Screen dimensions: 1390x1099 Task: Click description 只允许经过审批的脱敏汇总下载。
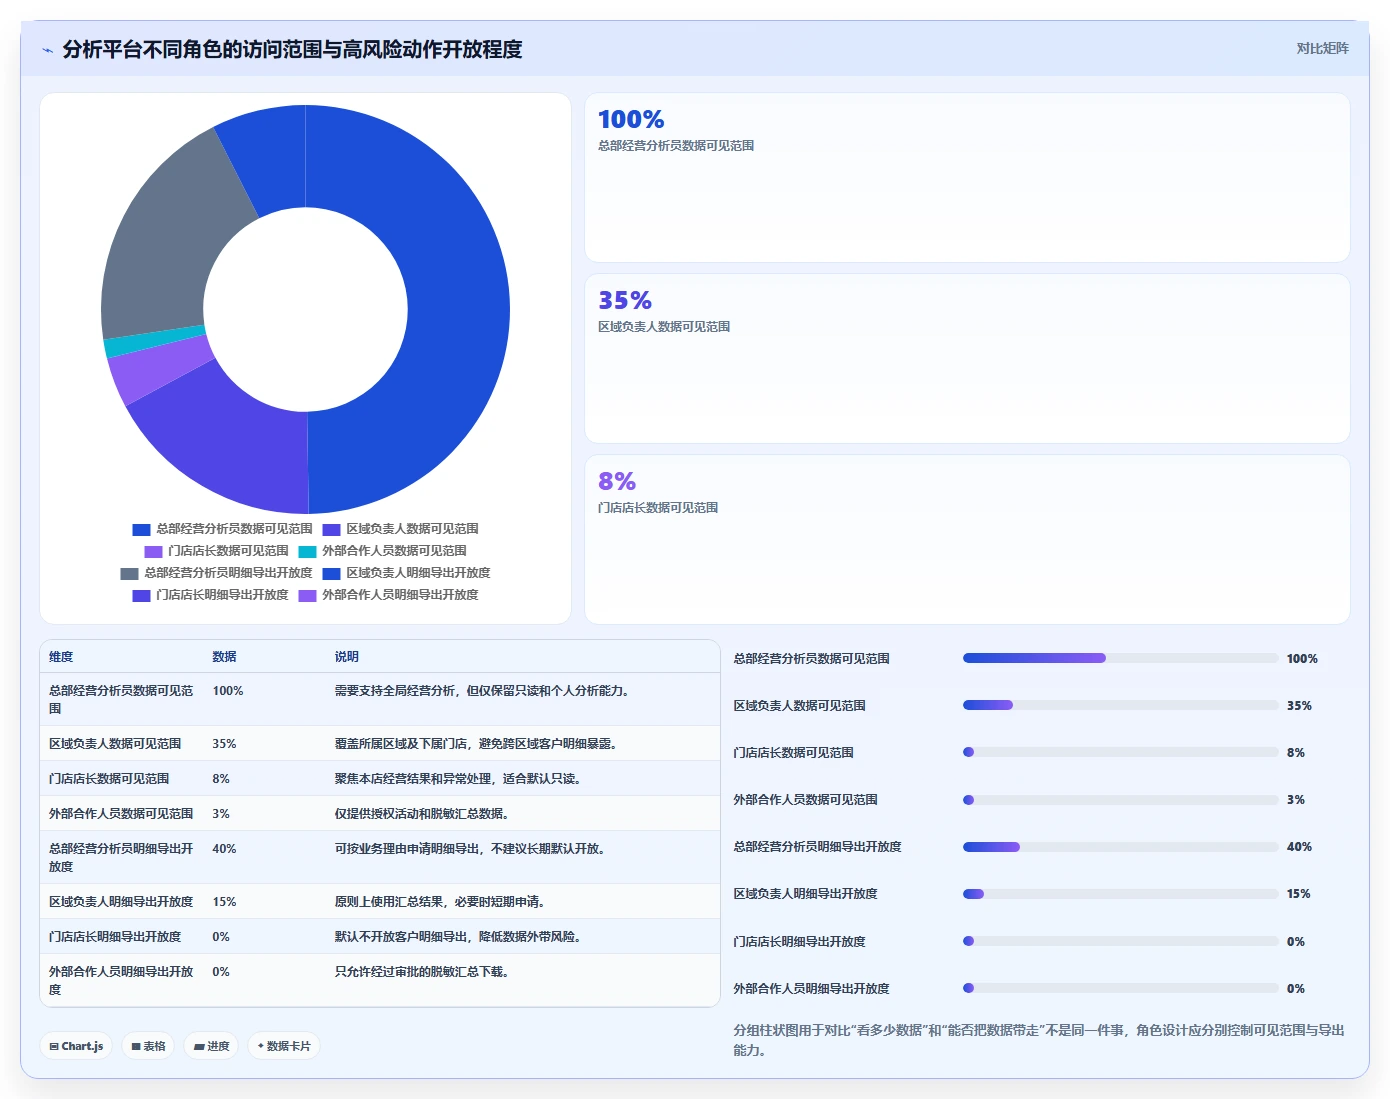pos(423,972)
